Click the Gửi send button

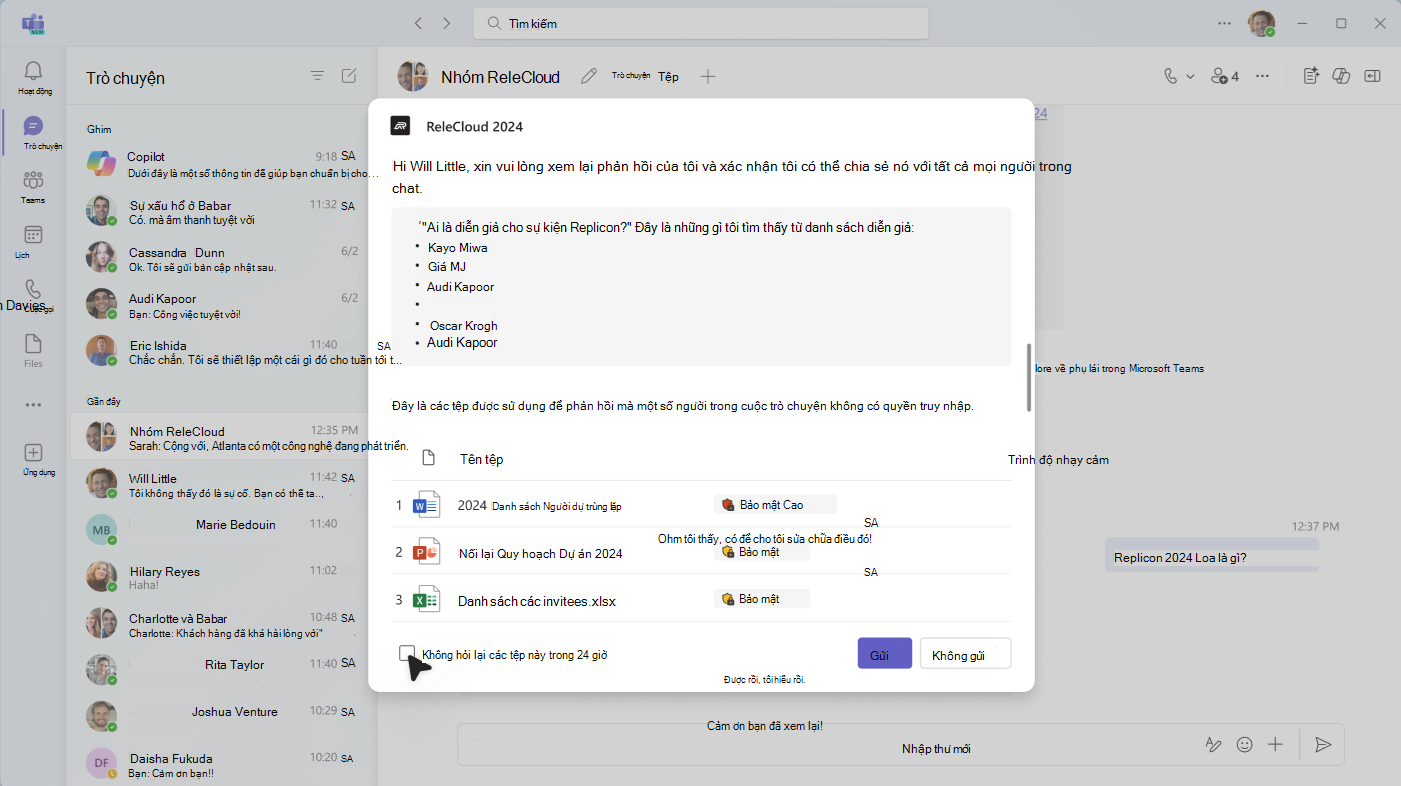(x=884, y=654)
